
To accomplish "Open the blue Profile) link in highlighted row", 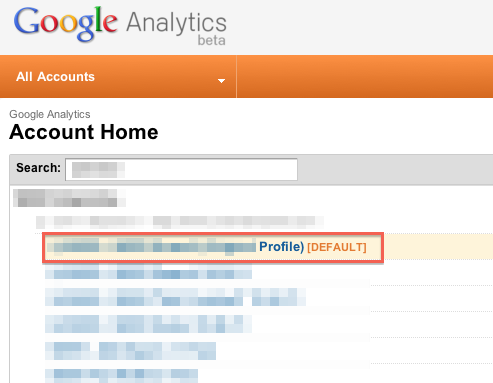I will (281, 247).
